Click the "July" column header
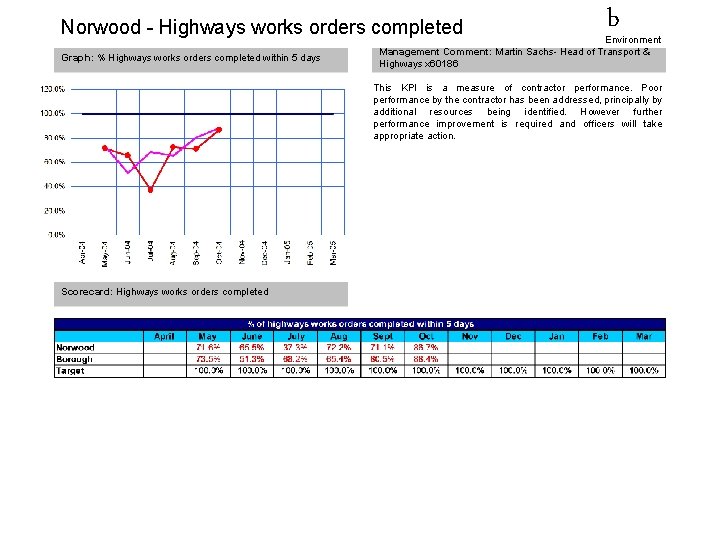The image size is (720, 540). [x=295, y=336]
